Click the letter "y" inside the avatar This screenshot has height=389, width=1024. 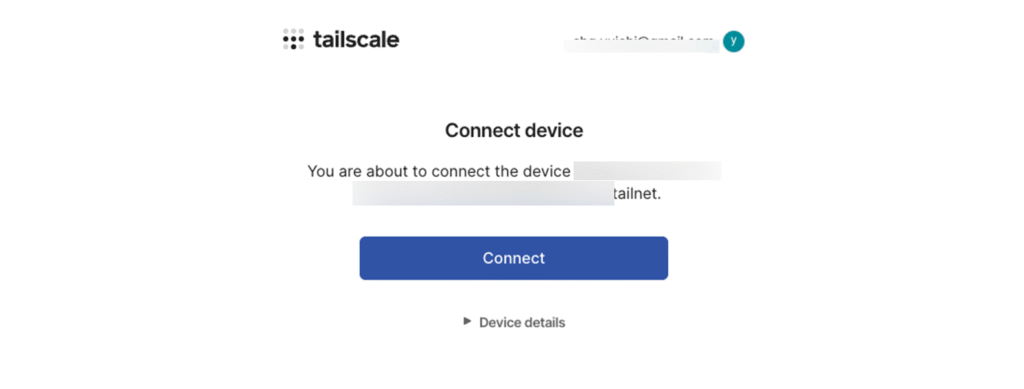tap(733, 41)
